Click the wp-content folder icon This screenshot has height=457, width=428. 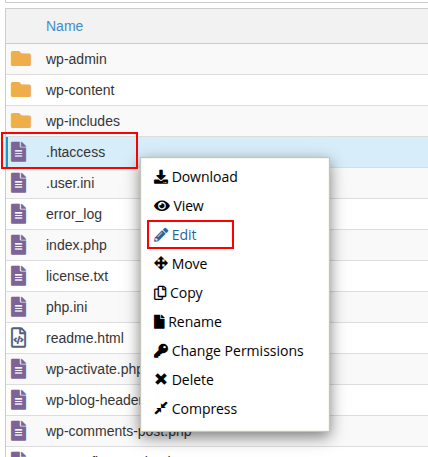[x=21, y=90]
